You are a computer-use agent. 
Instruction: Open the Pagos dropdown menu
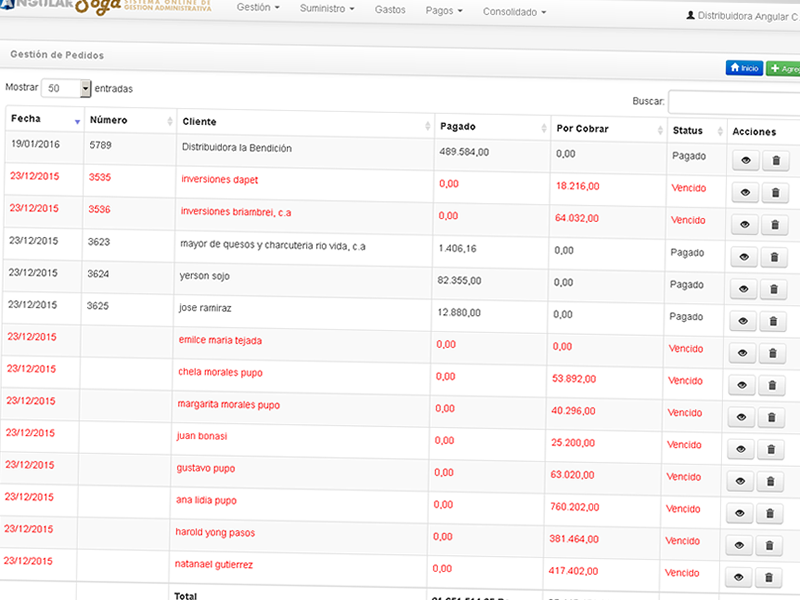(x=444, y=12)
